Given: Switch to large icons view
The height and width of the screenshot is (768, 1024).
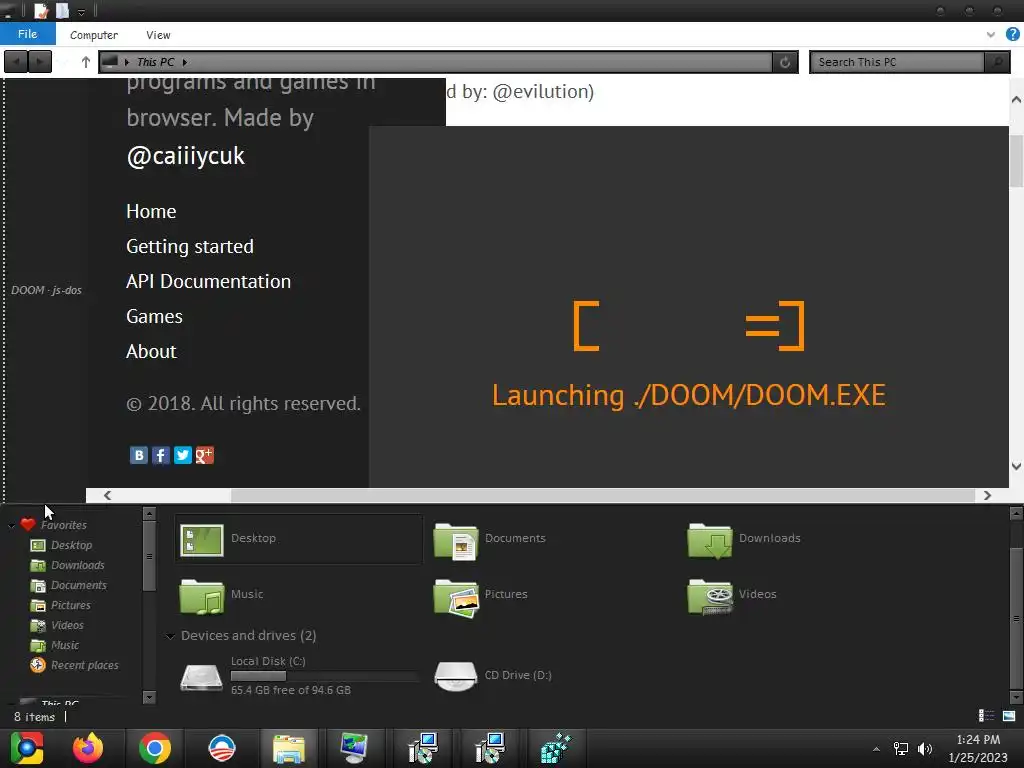Looking at the screenshot, I should pos(1009,716).
